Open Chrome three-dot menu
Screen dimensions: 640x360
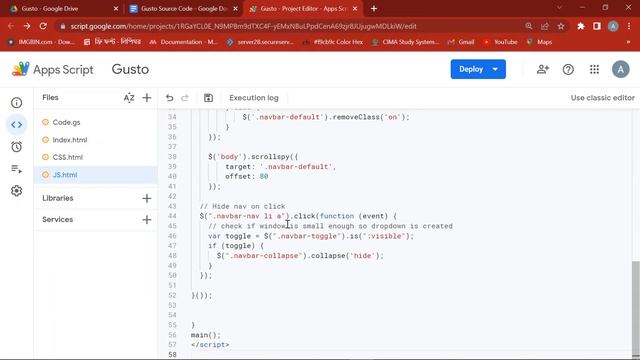[629, 26]
